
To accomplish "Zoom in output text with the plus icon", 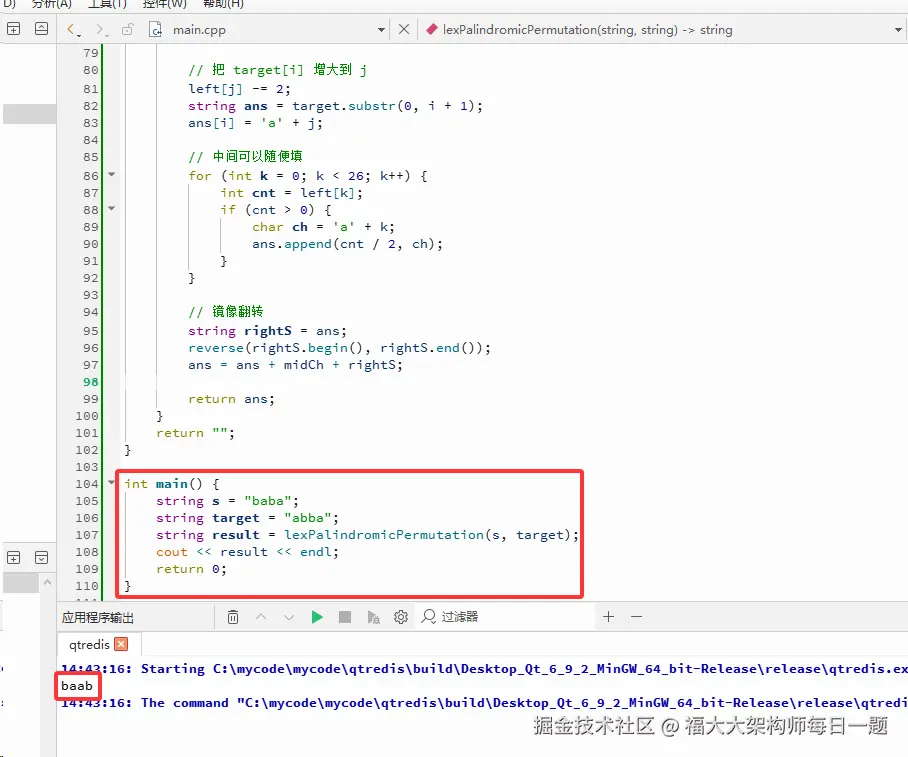I will click(608, 617).
